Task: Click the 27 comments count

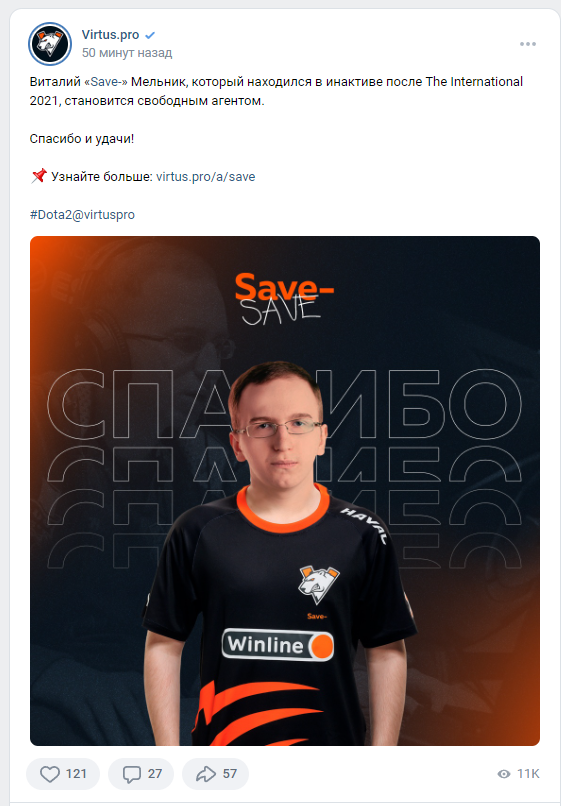Action: (x=155, y=774)
